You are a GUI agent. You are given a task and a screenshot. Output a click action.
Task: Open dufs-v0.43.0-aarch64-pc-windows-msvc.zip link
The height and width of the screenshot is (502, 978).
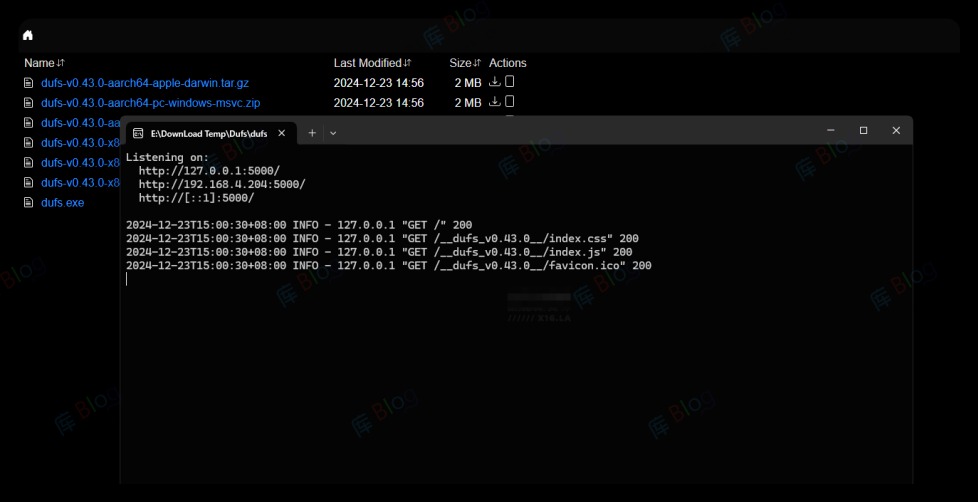(150, 103)
